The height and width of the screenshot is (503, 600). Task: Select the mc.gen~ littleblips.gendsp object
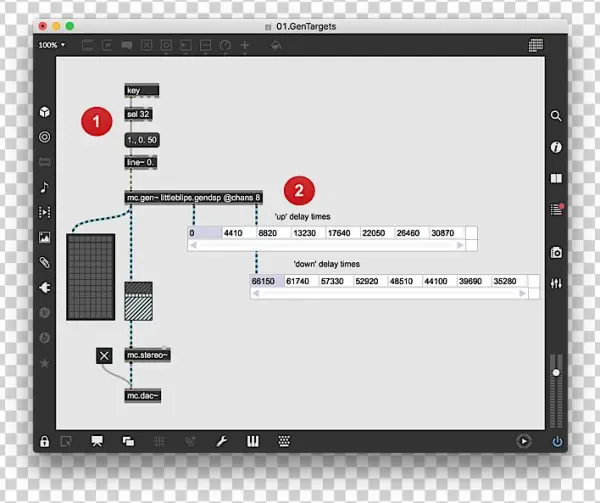(193, 197)
